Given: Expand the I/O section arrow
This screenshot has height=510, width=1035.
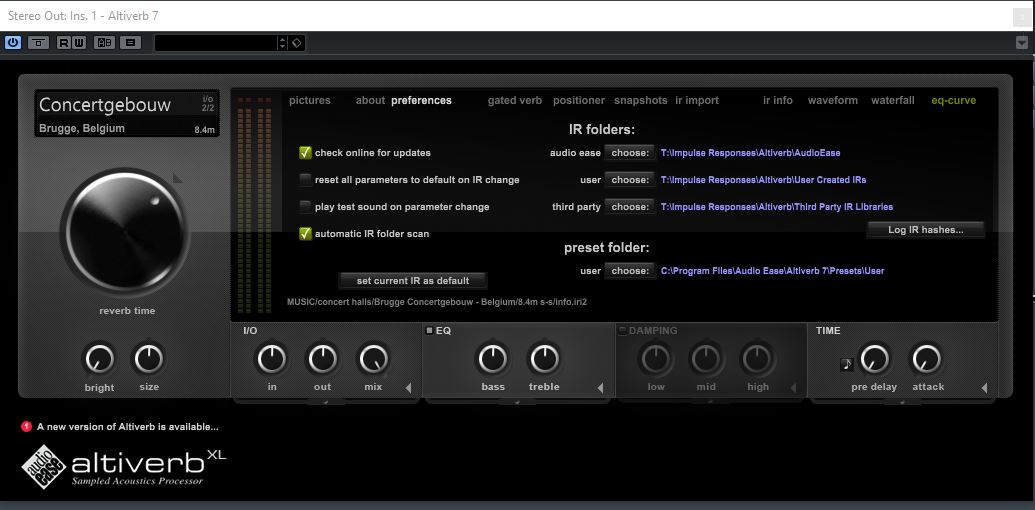Looking at the screenshot, I should pyautogui.click(x=408, y=388).
